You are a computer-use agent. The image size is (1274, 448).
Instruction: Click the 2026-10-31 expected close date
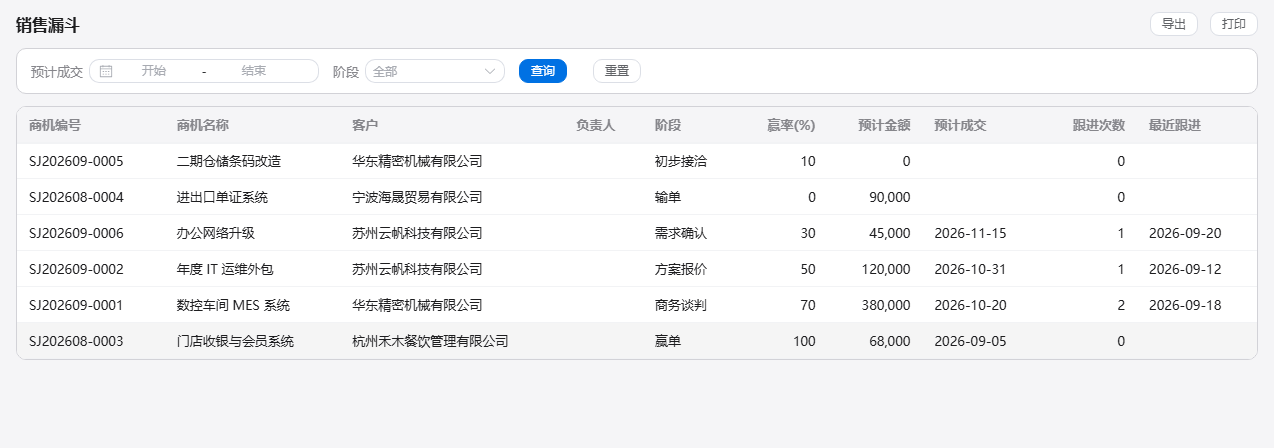tap(970, 269)
